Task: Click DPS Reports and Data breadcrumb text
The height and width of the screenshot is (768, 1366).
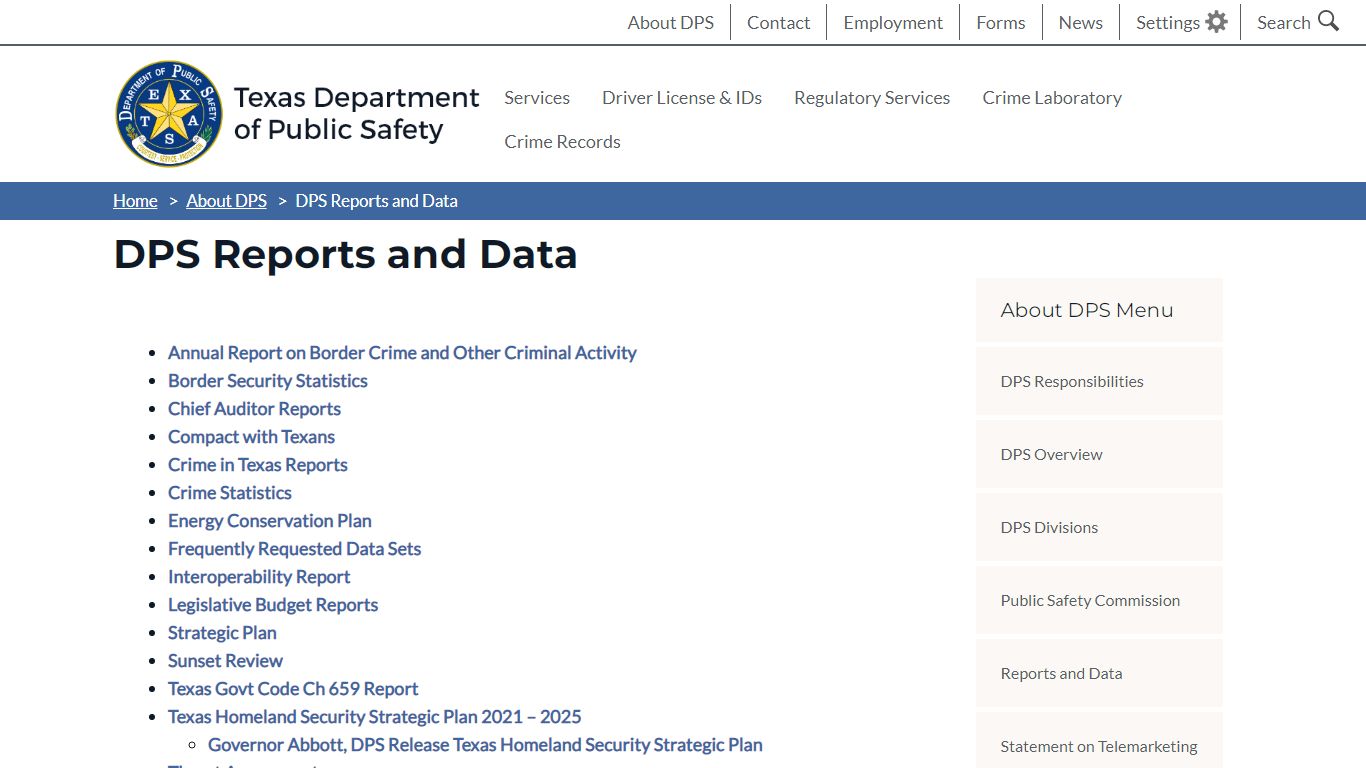Action: (x=376, y=201)
